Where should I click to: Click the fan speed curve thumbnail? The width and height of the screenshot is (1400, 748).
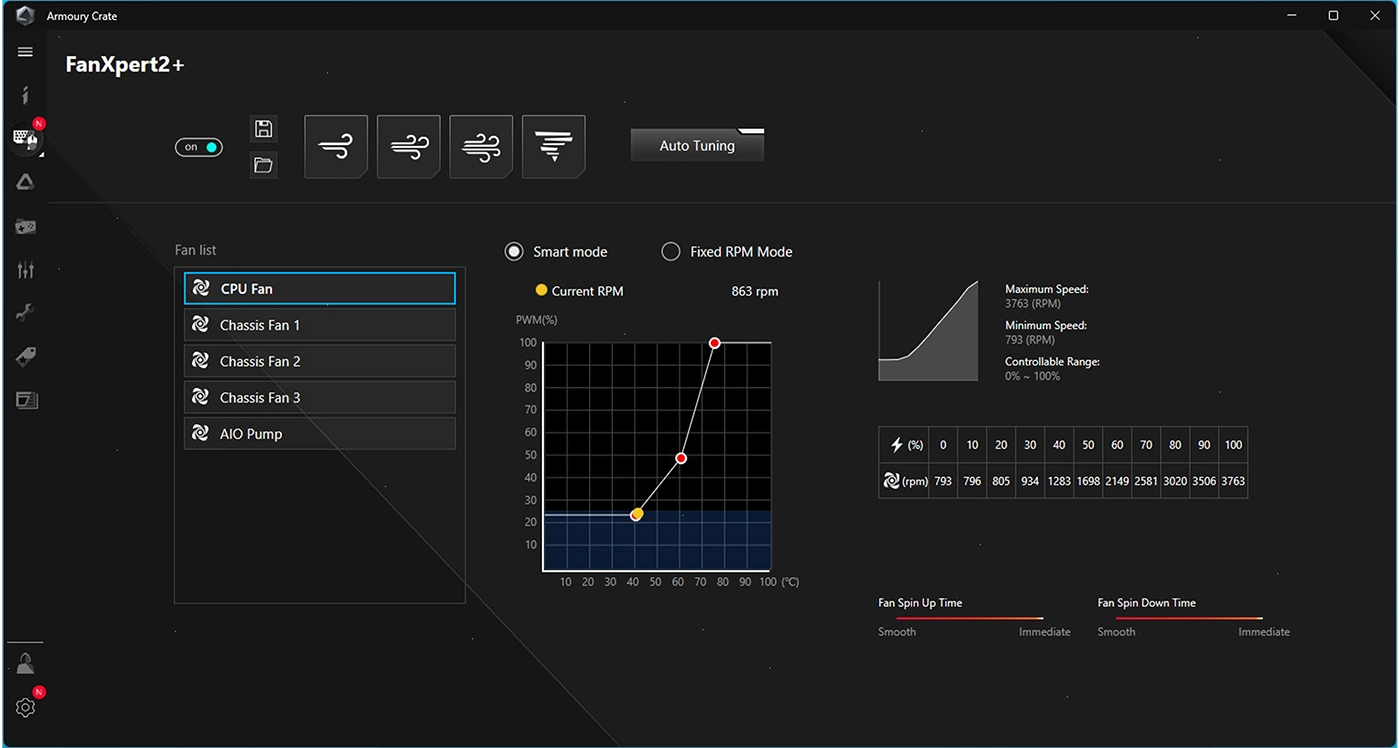click(x=928, y=331)
